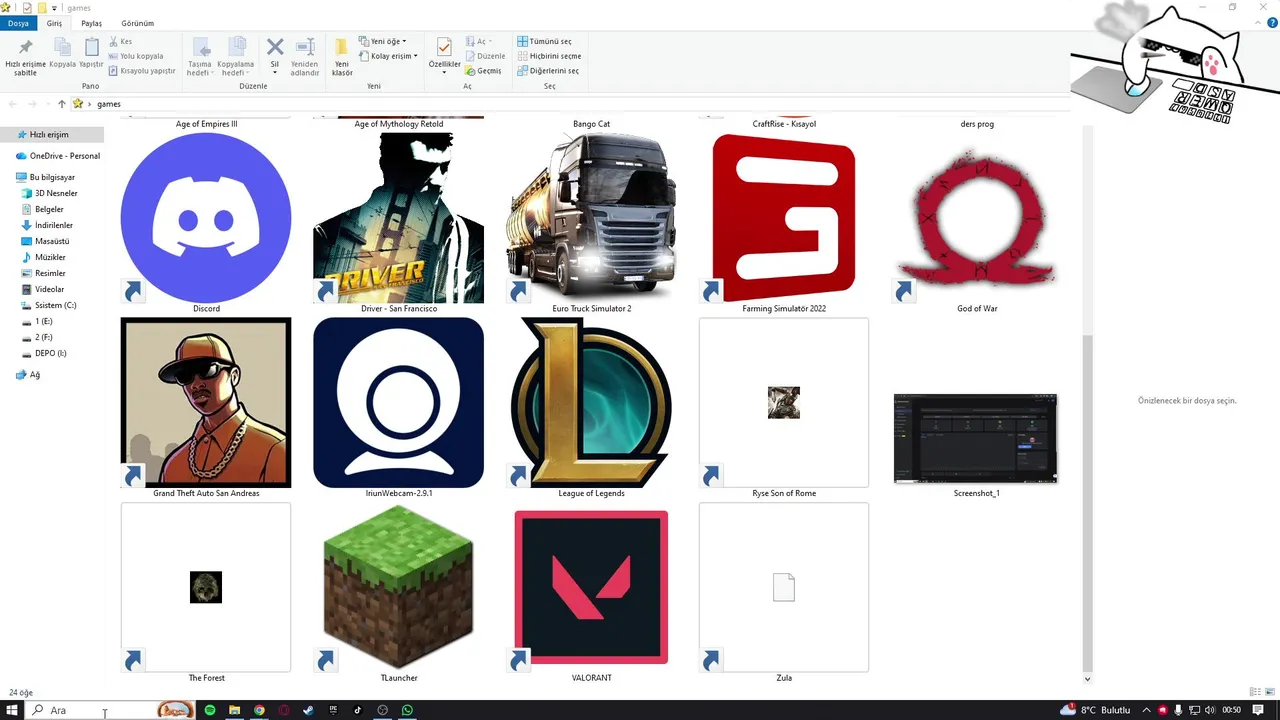The height and width of the screenshot is (720, 1280).
Task: Open OneDrive - Personal in sidebar
Action: pos(57,156)
